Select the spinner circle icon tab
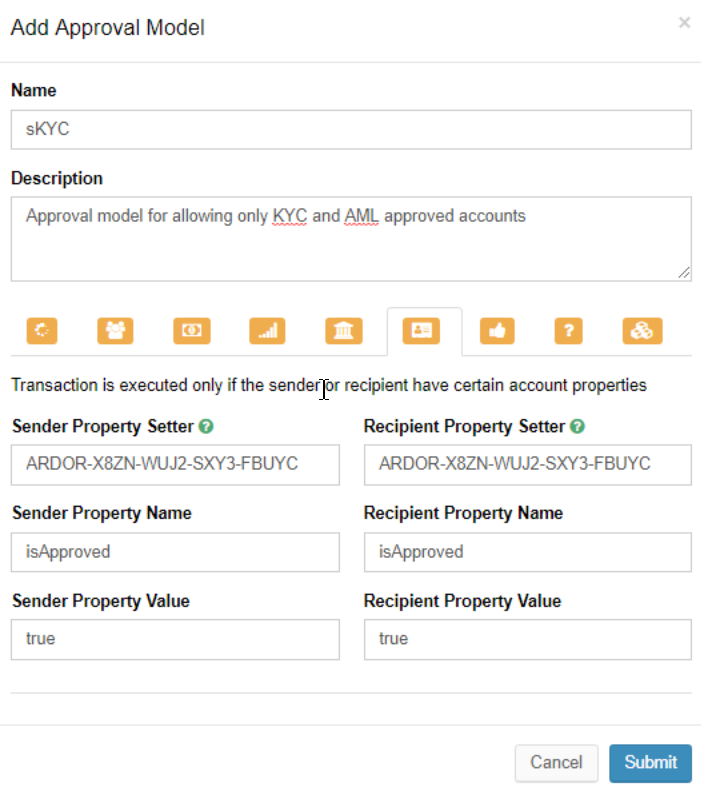 click(41, 331)
